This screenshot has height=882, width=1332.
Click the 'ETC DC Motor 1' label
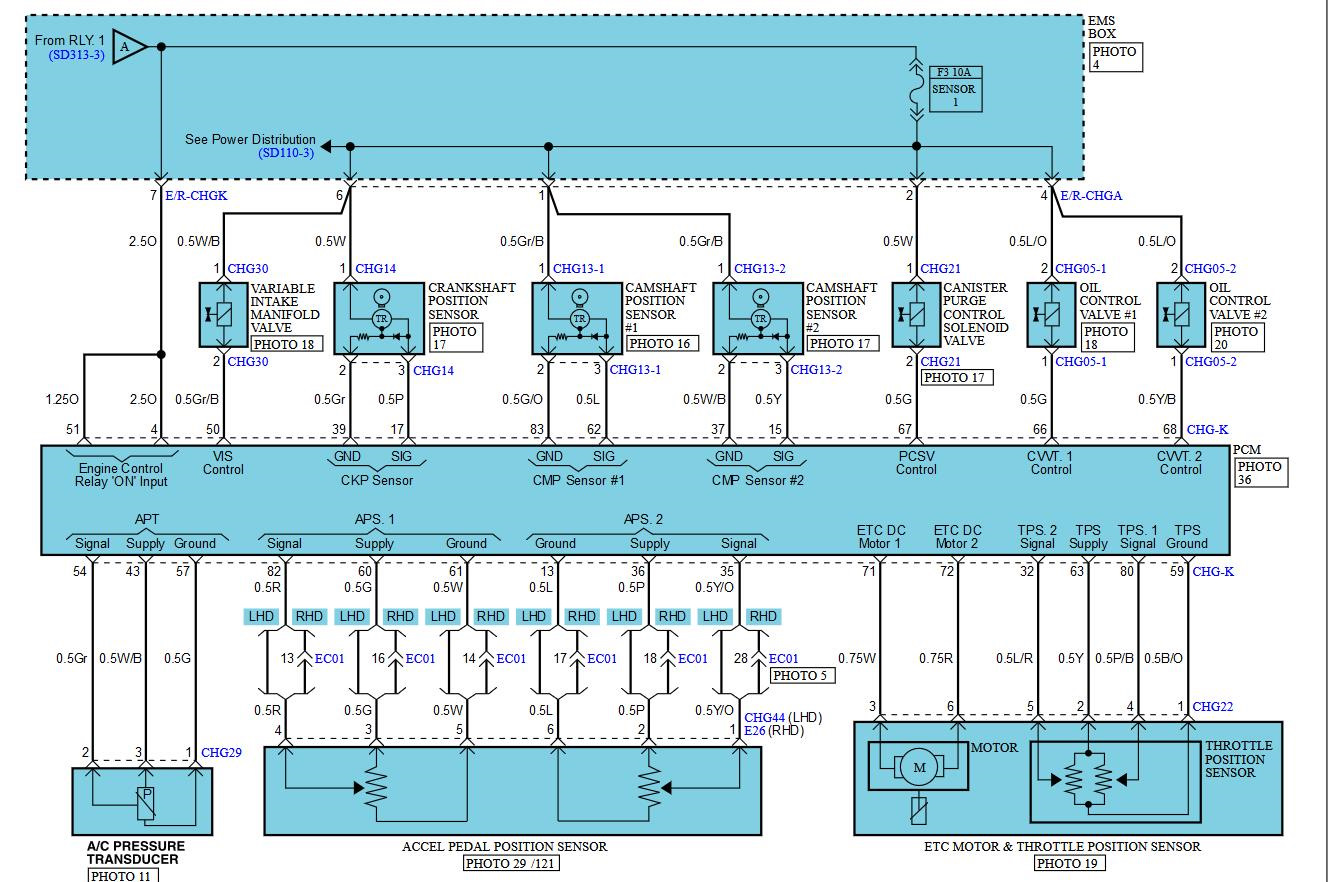point(879,537)
